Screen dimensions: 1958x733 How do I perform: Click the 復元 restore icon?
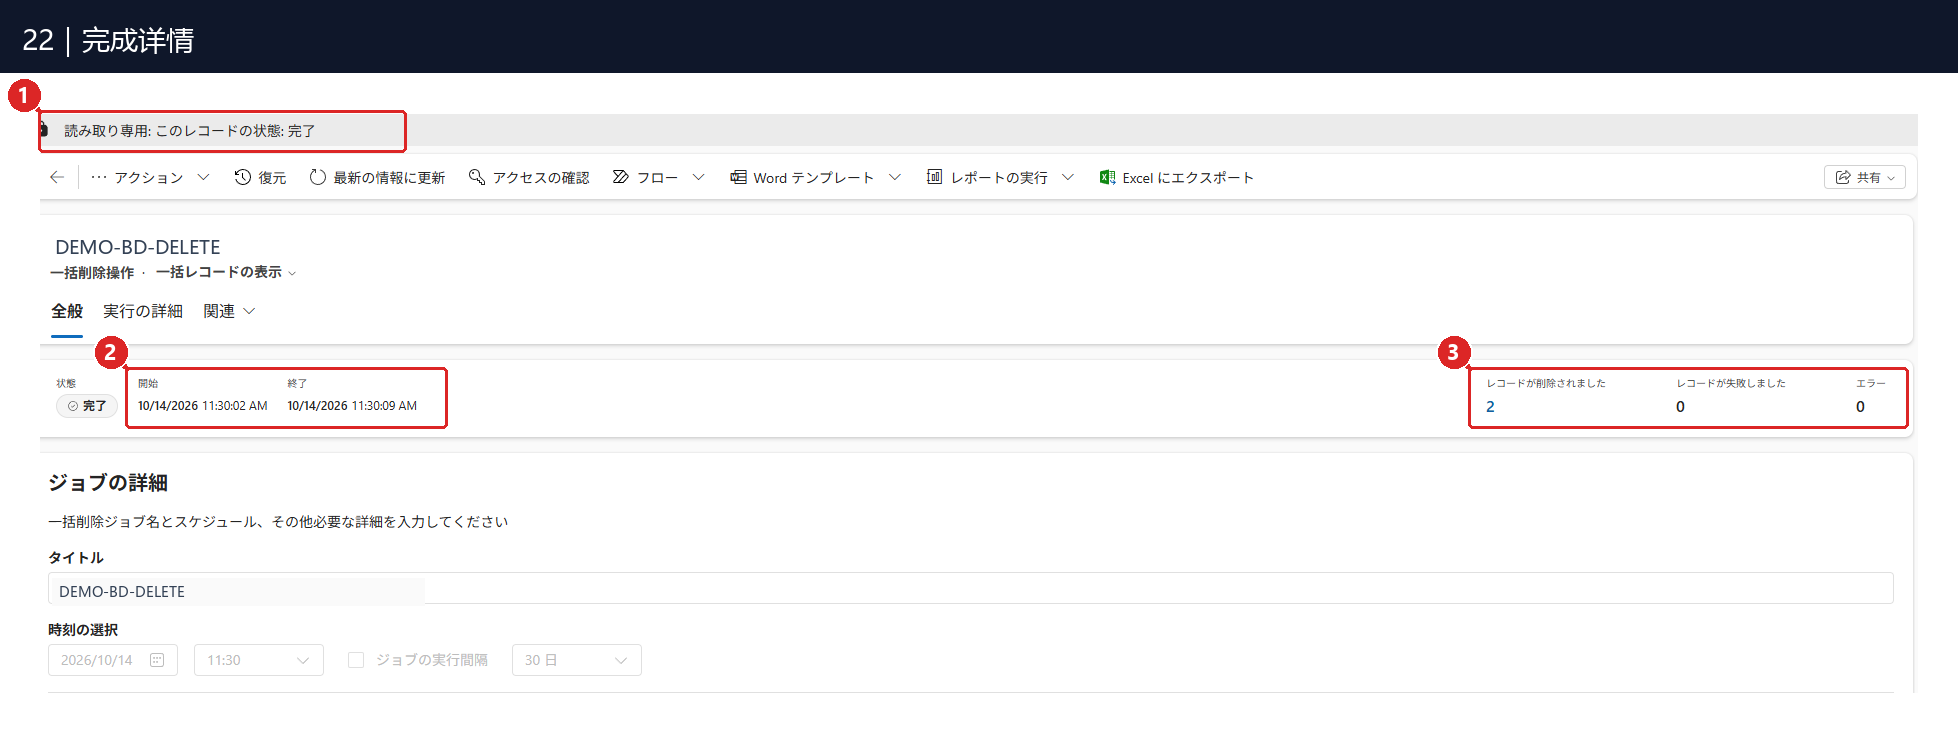tap(243, 177)
